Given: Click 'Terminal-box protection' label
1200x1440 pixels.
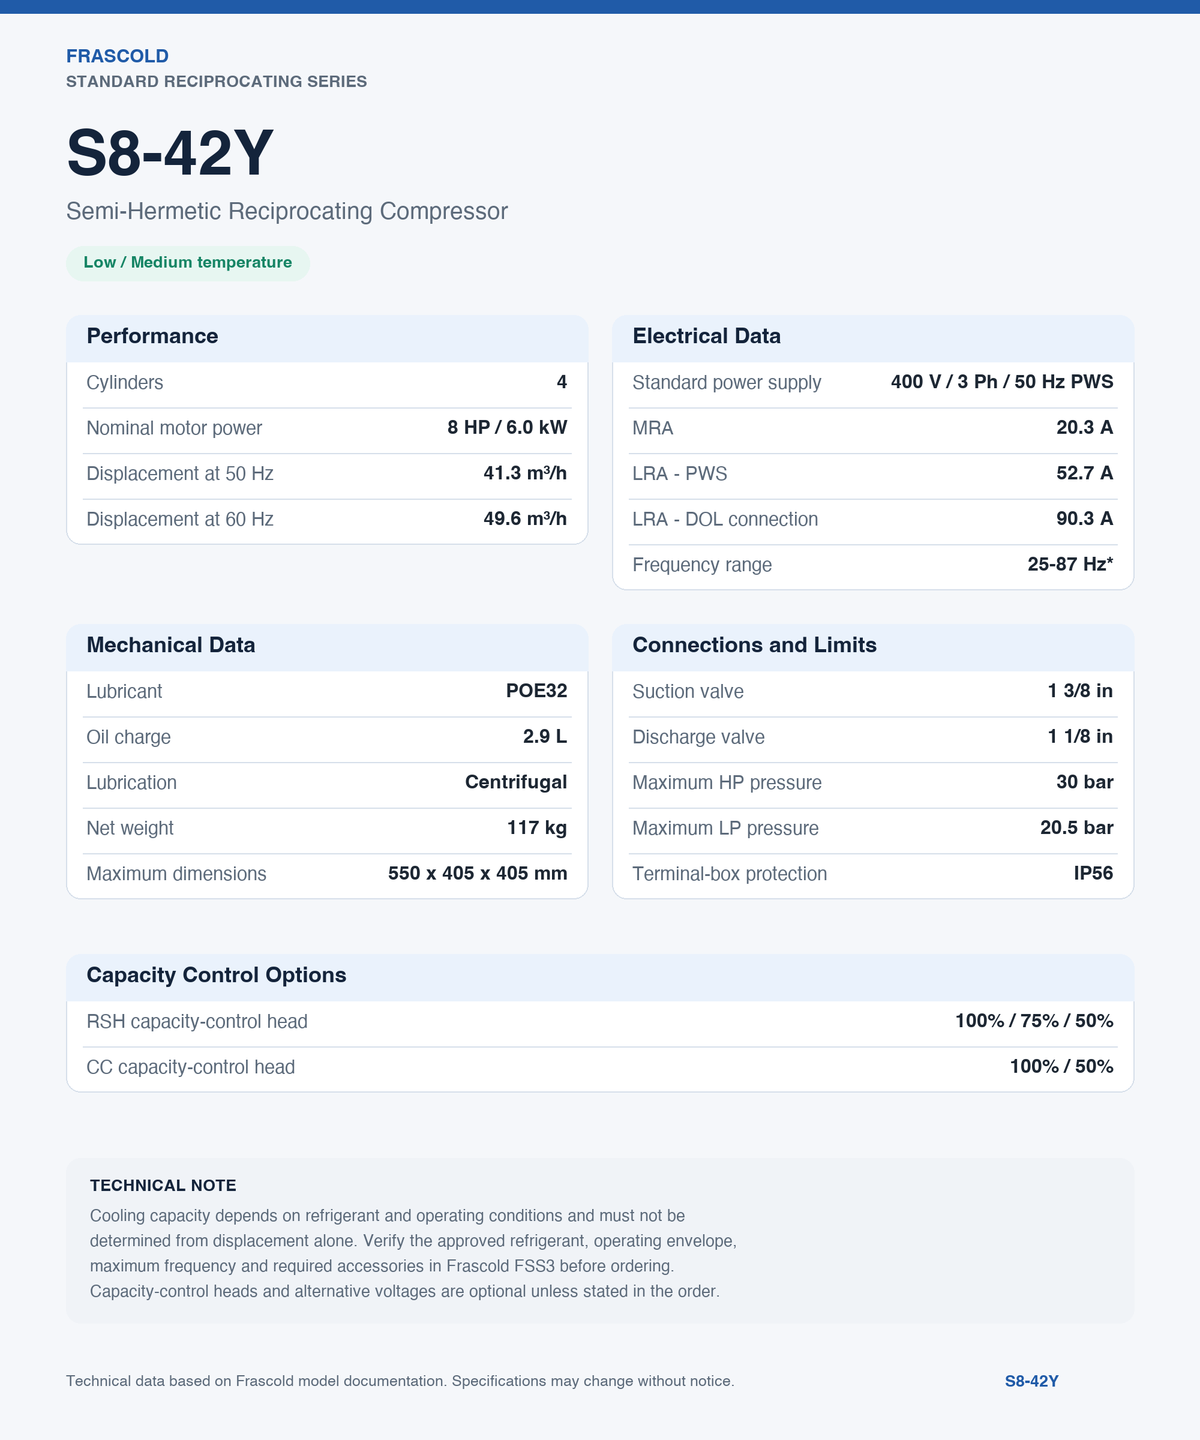Looking at the screenshot, I should pos(730,874).
